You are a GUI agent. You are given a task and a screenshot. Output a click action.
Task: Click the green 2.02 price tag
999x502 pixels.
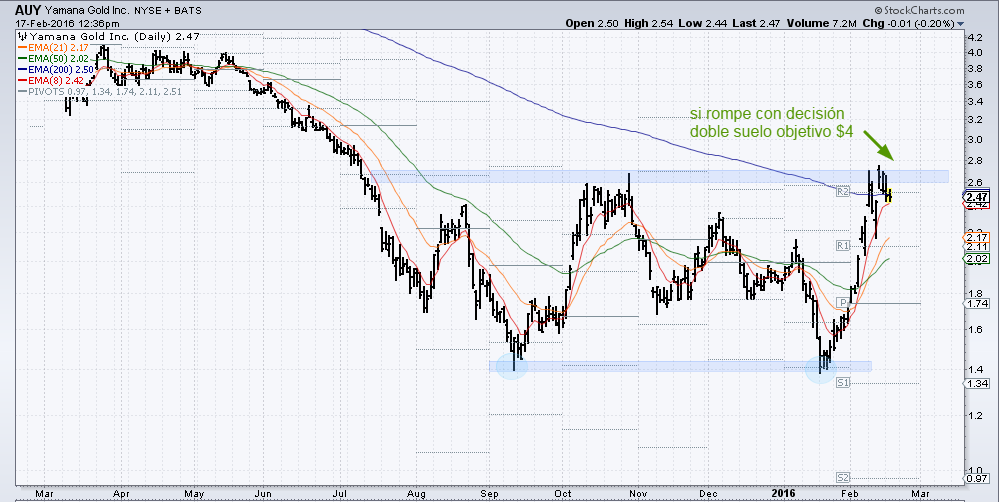coord(978,259)
